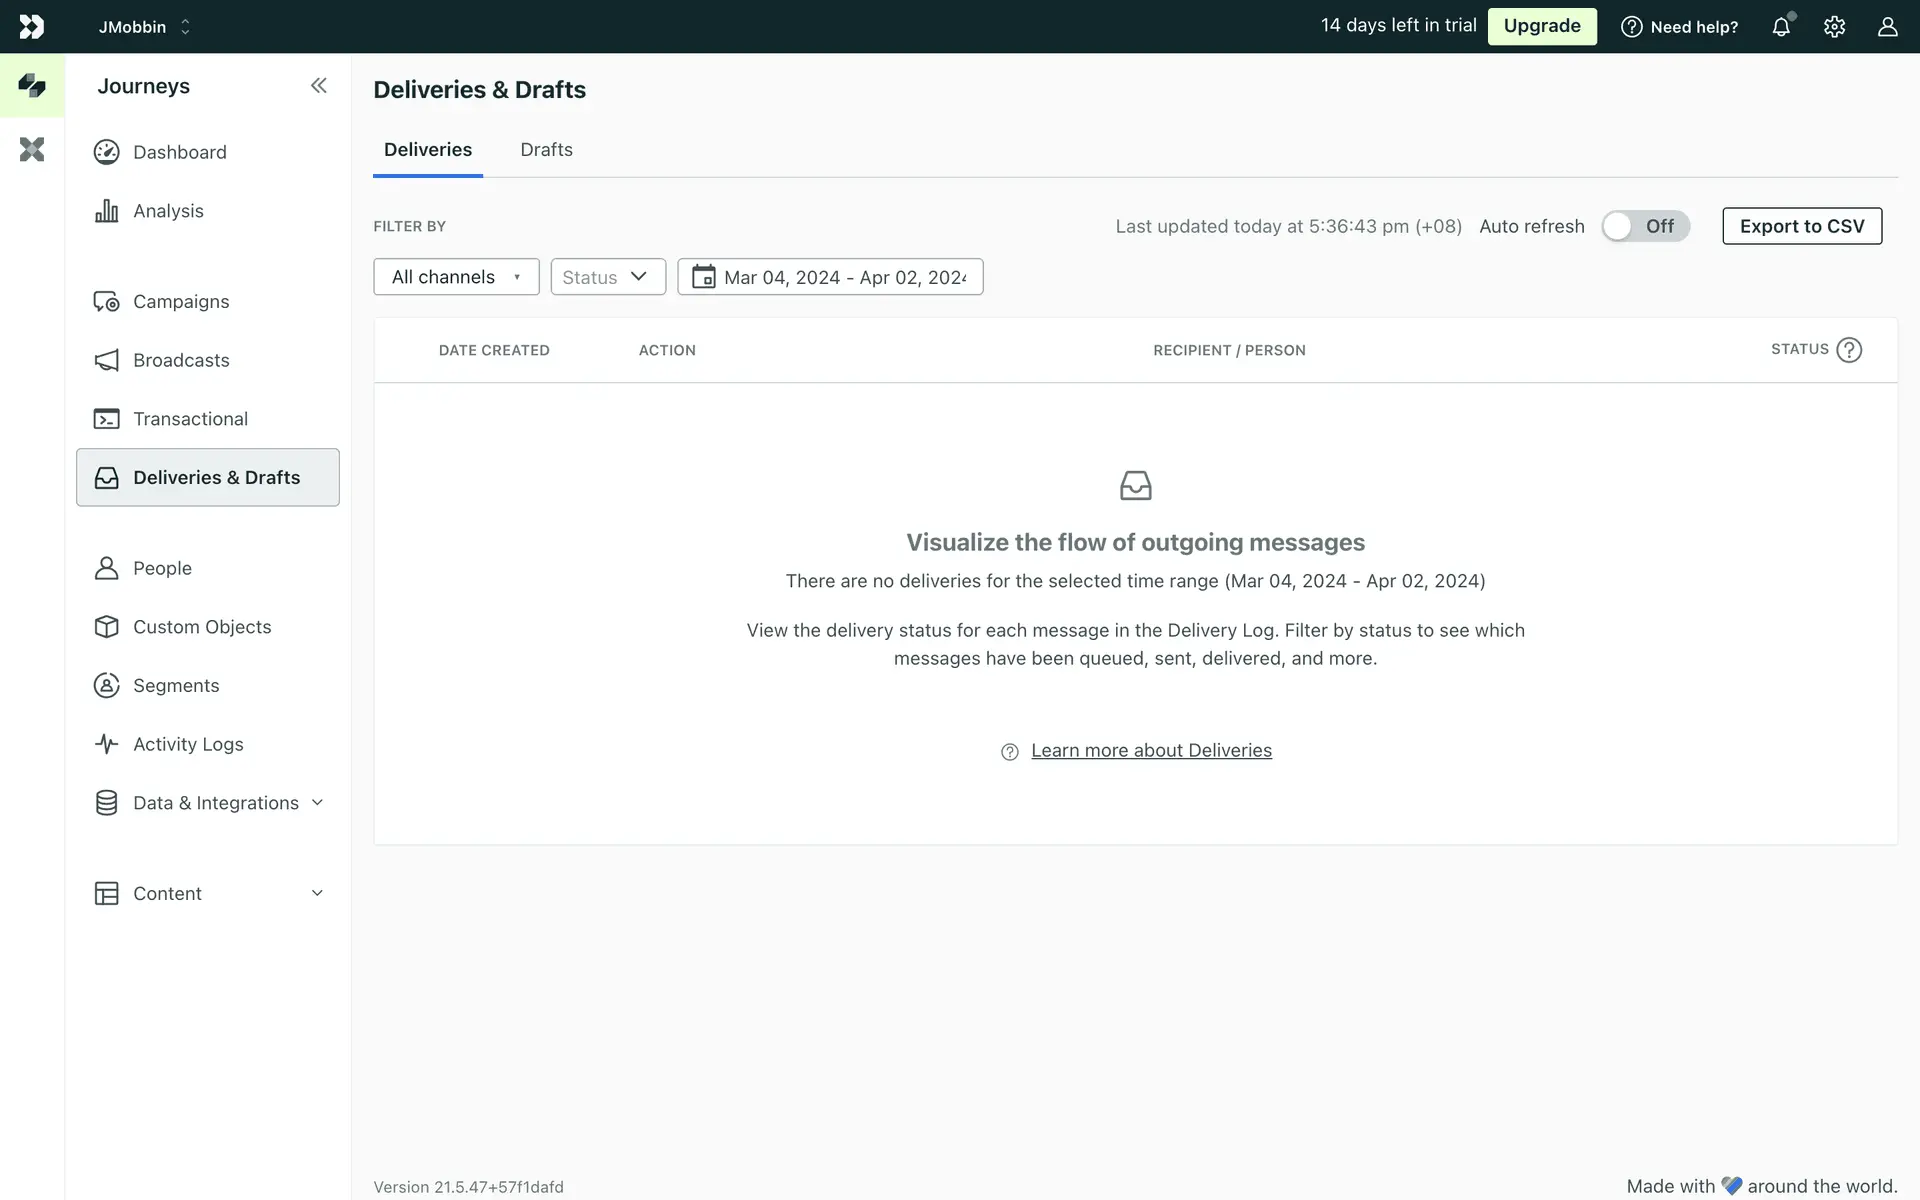Screen dimensions: 1920x1200
Task: Open the Status filter dropdown
Action: click(607, 277)
